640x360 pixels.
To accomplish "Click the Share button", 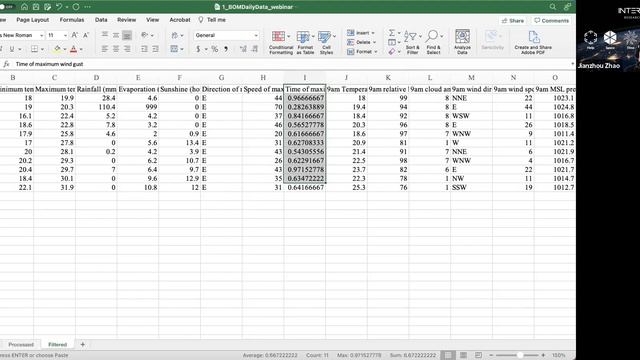I will 513,20.
